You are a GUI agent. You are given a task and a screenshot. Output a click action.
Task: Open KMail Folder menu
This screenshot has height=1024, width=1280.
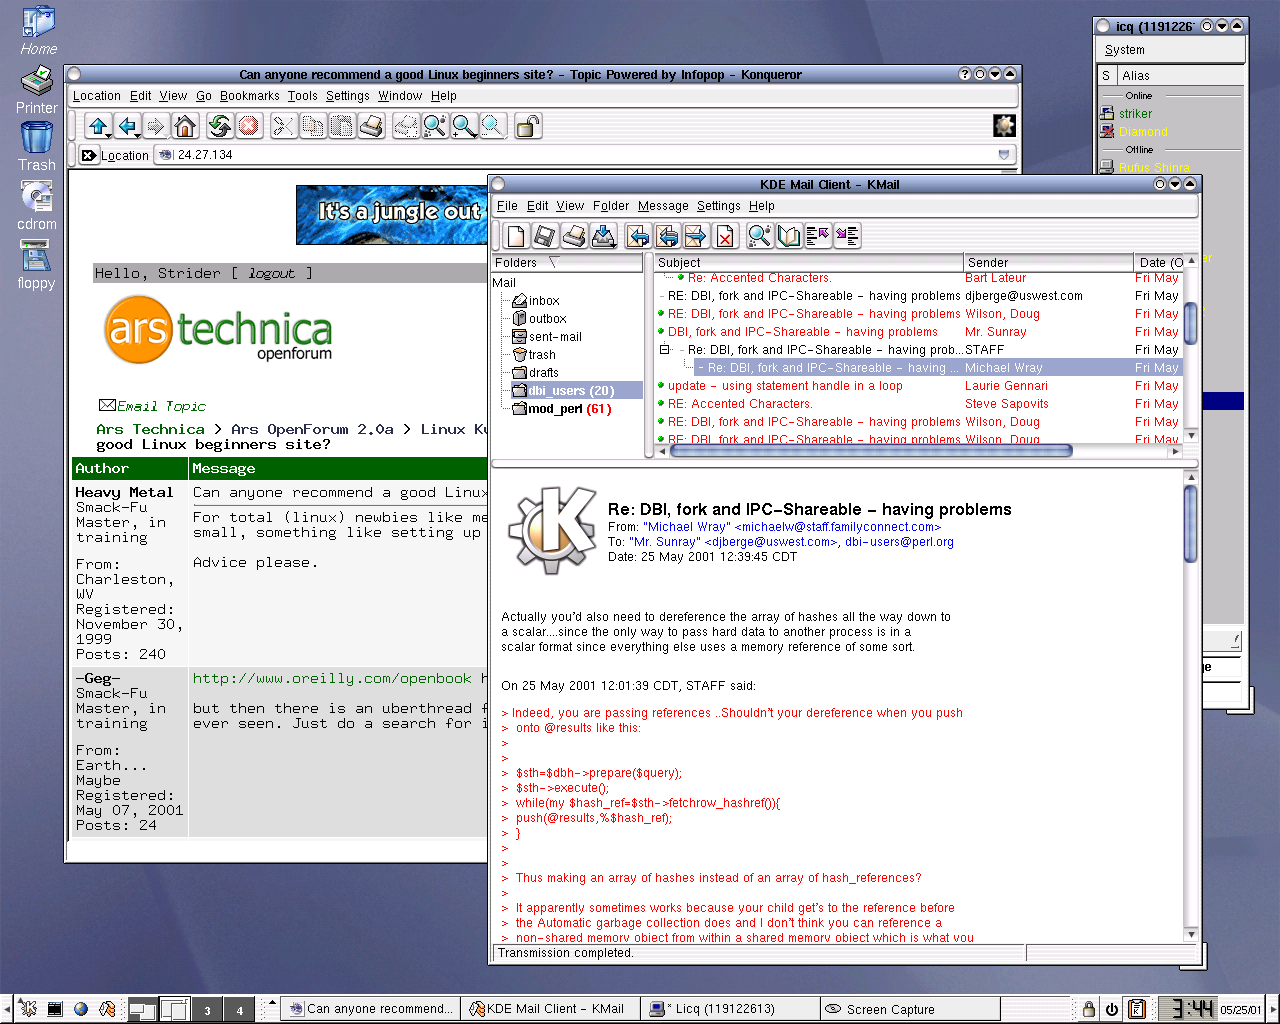[x=611, y=206]
